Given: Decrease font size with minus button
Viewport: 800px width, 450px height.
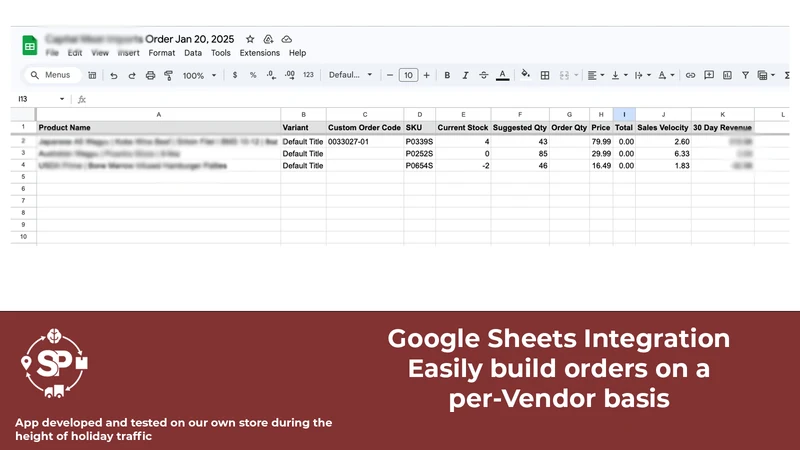Looking at the screenshot, I should [390, 75].
